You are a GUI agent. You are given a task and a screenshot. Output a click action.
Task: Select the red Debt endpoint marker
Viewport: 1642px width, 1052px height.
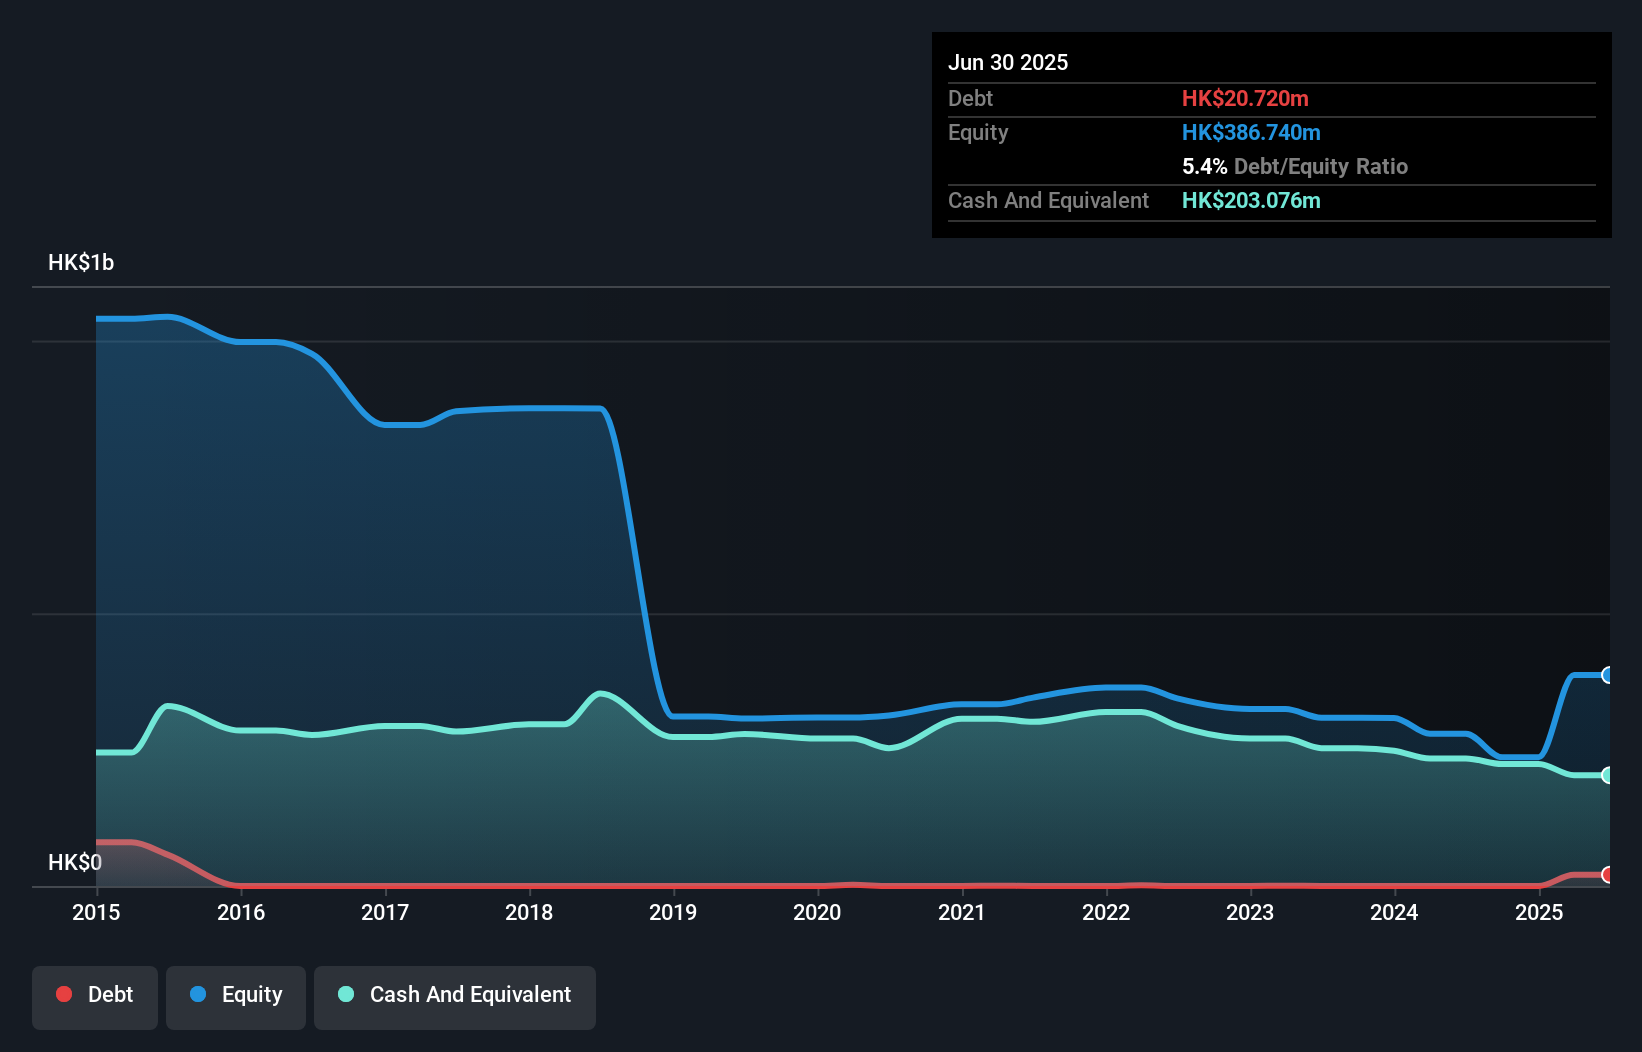[1608, 875]
